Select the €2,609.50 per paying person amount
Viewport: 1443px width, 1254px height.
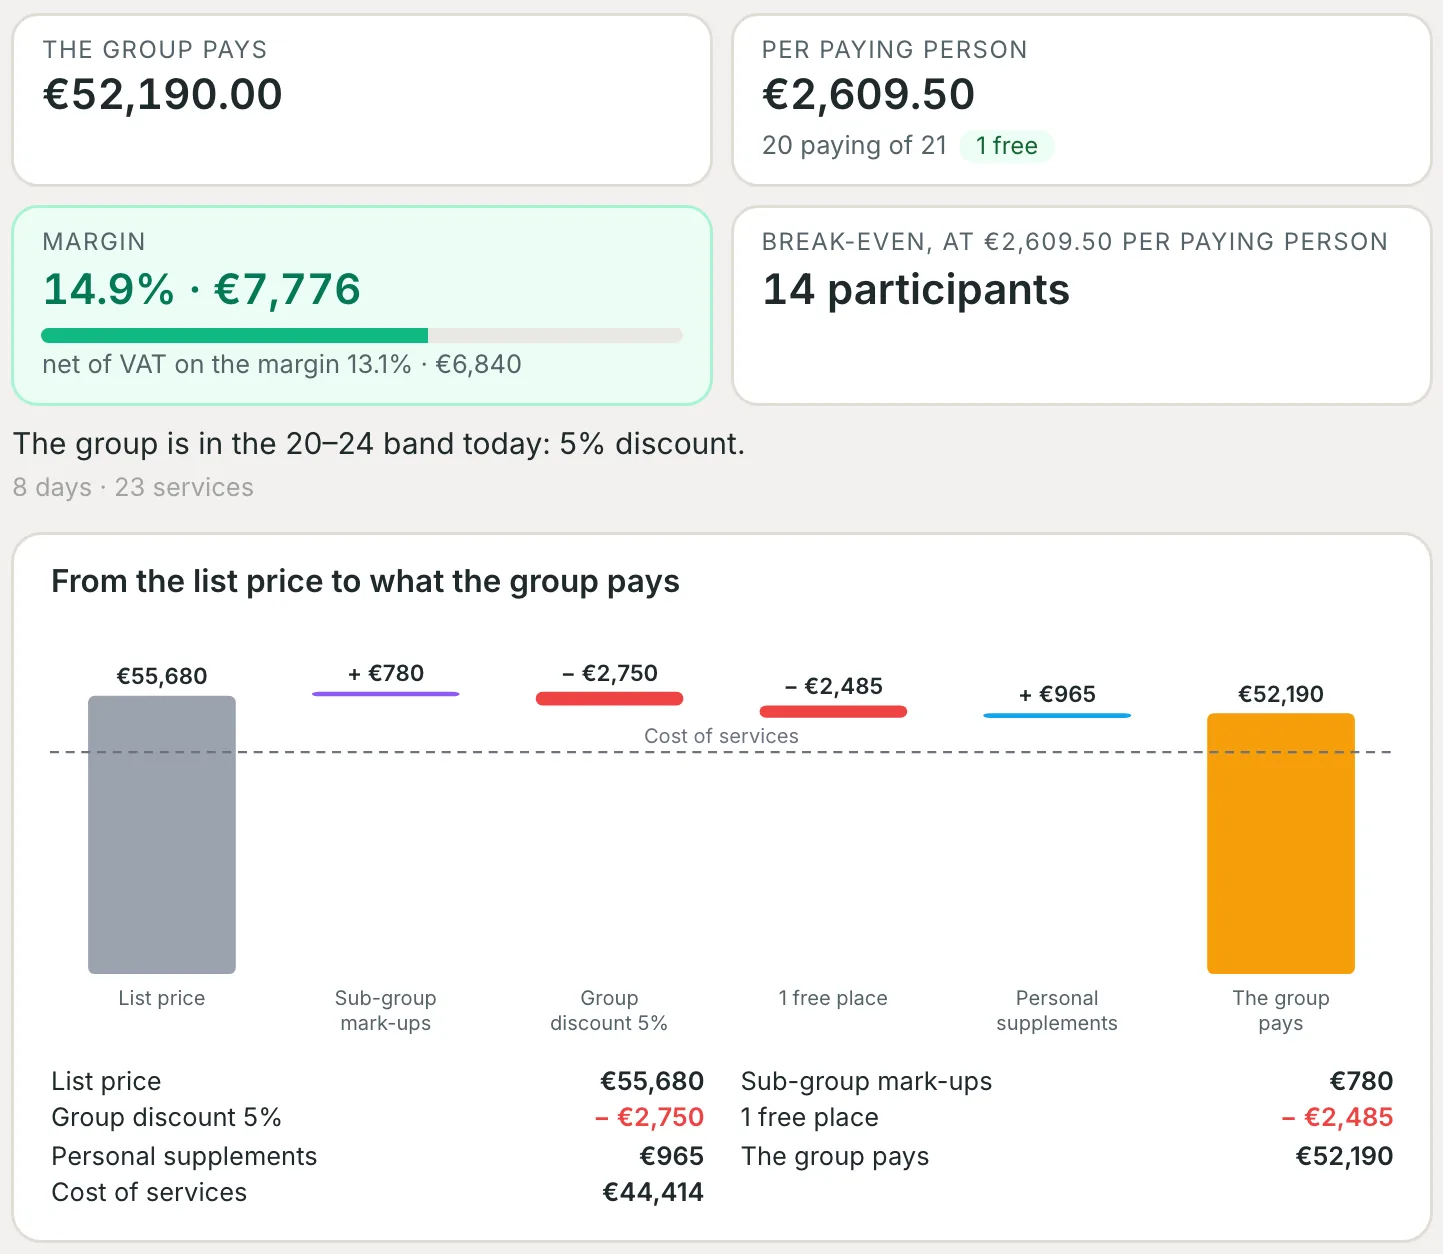(868, 95)
